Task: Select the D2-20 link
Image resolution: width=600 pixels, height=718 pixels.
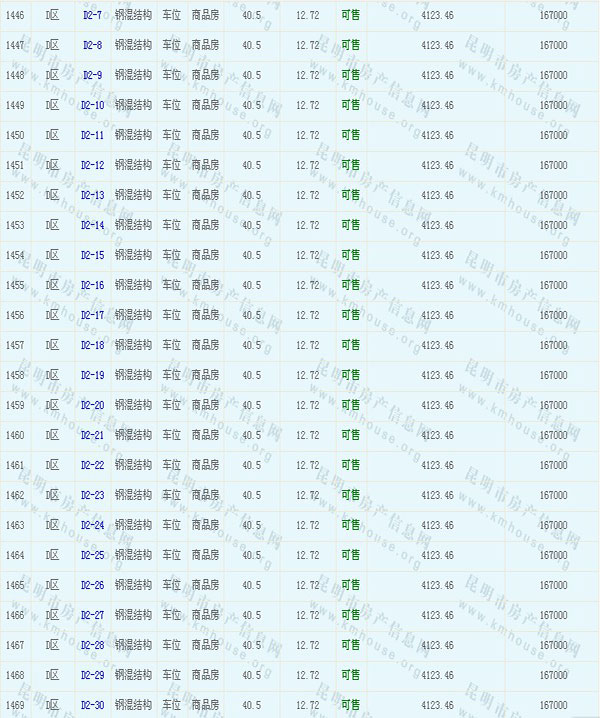Action: [x=92, y=406]
